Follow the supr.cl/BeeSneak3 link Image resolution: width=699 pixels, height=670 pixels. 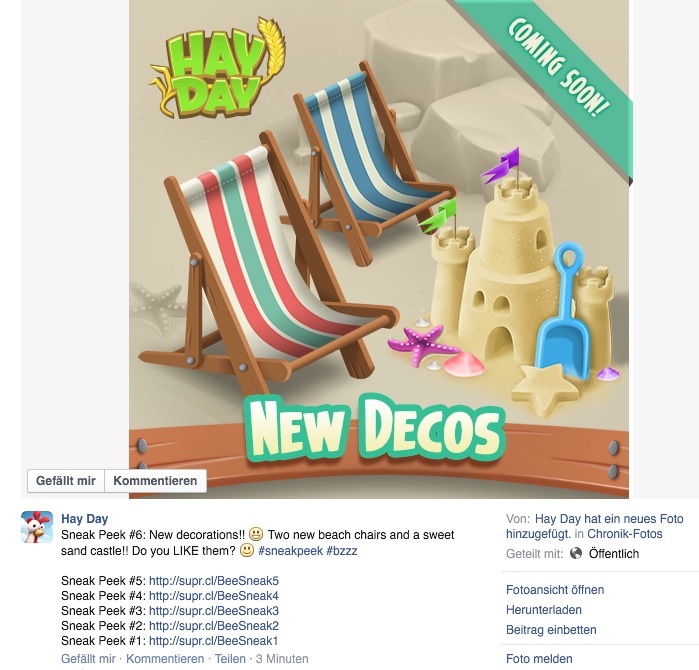coord(214,611)
